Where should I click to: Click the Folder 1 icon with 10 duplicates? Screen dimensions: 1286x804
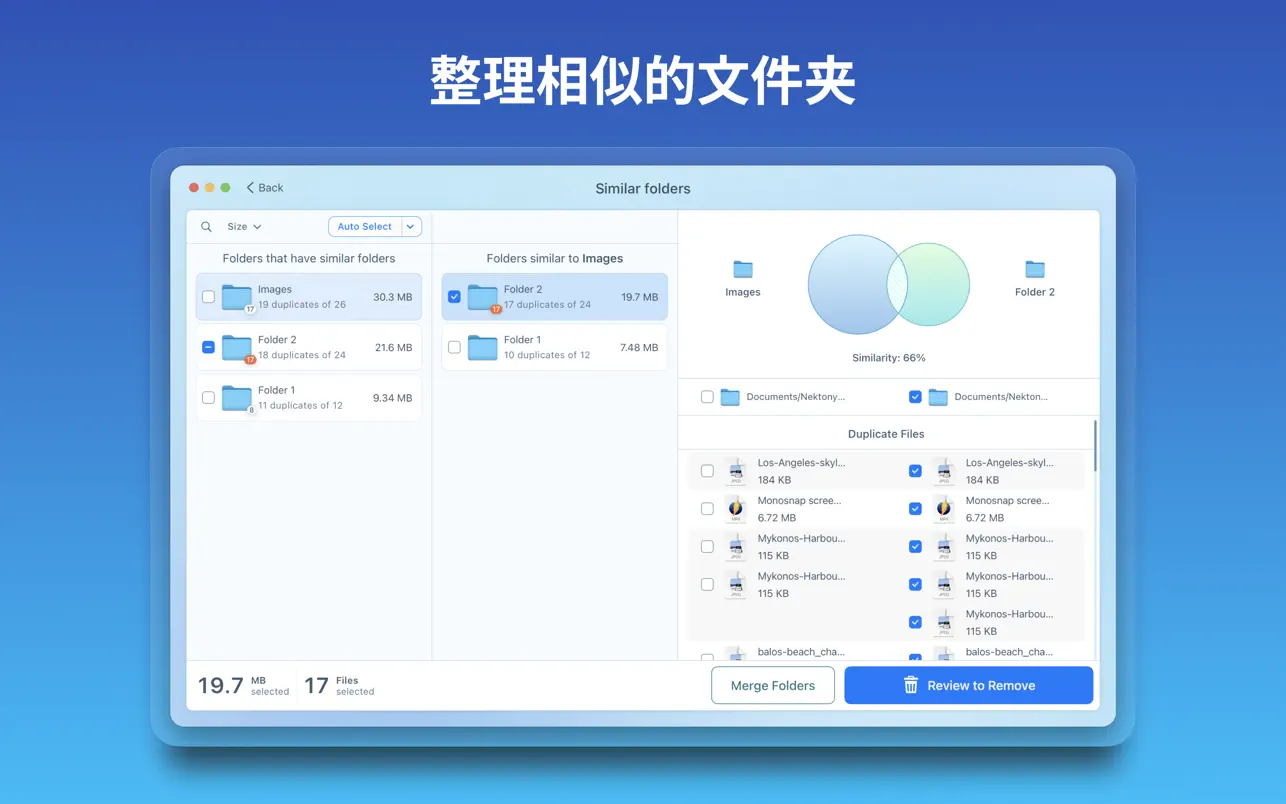tap(483, 347)
